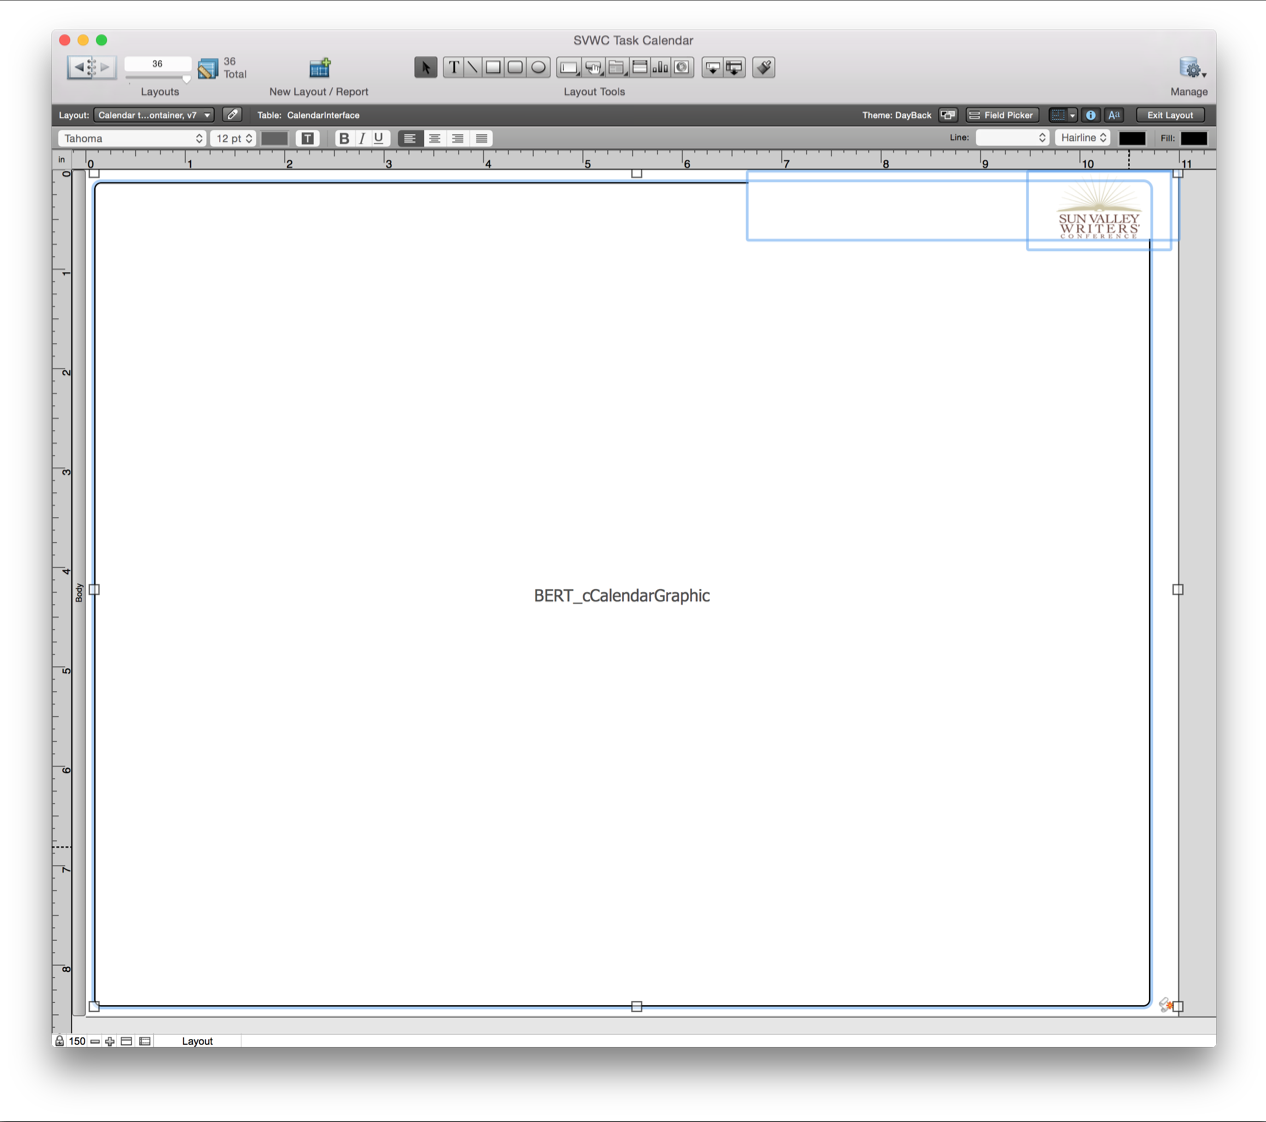
Task: Select the Field/Control tool
Action: click(x=569, y=68)
